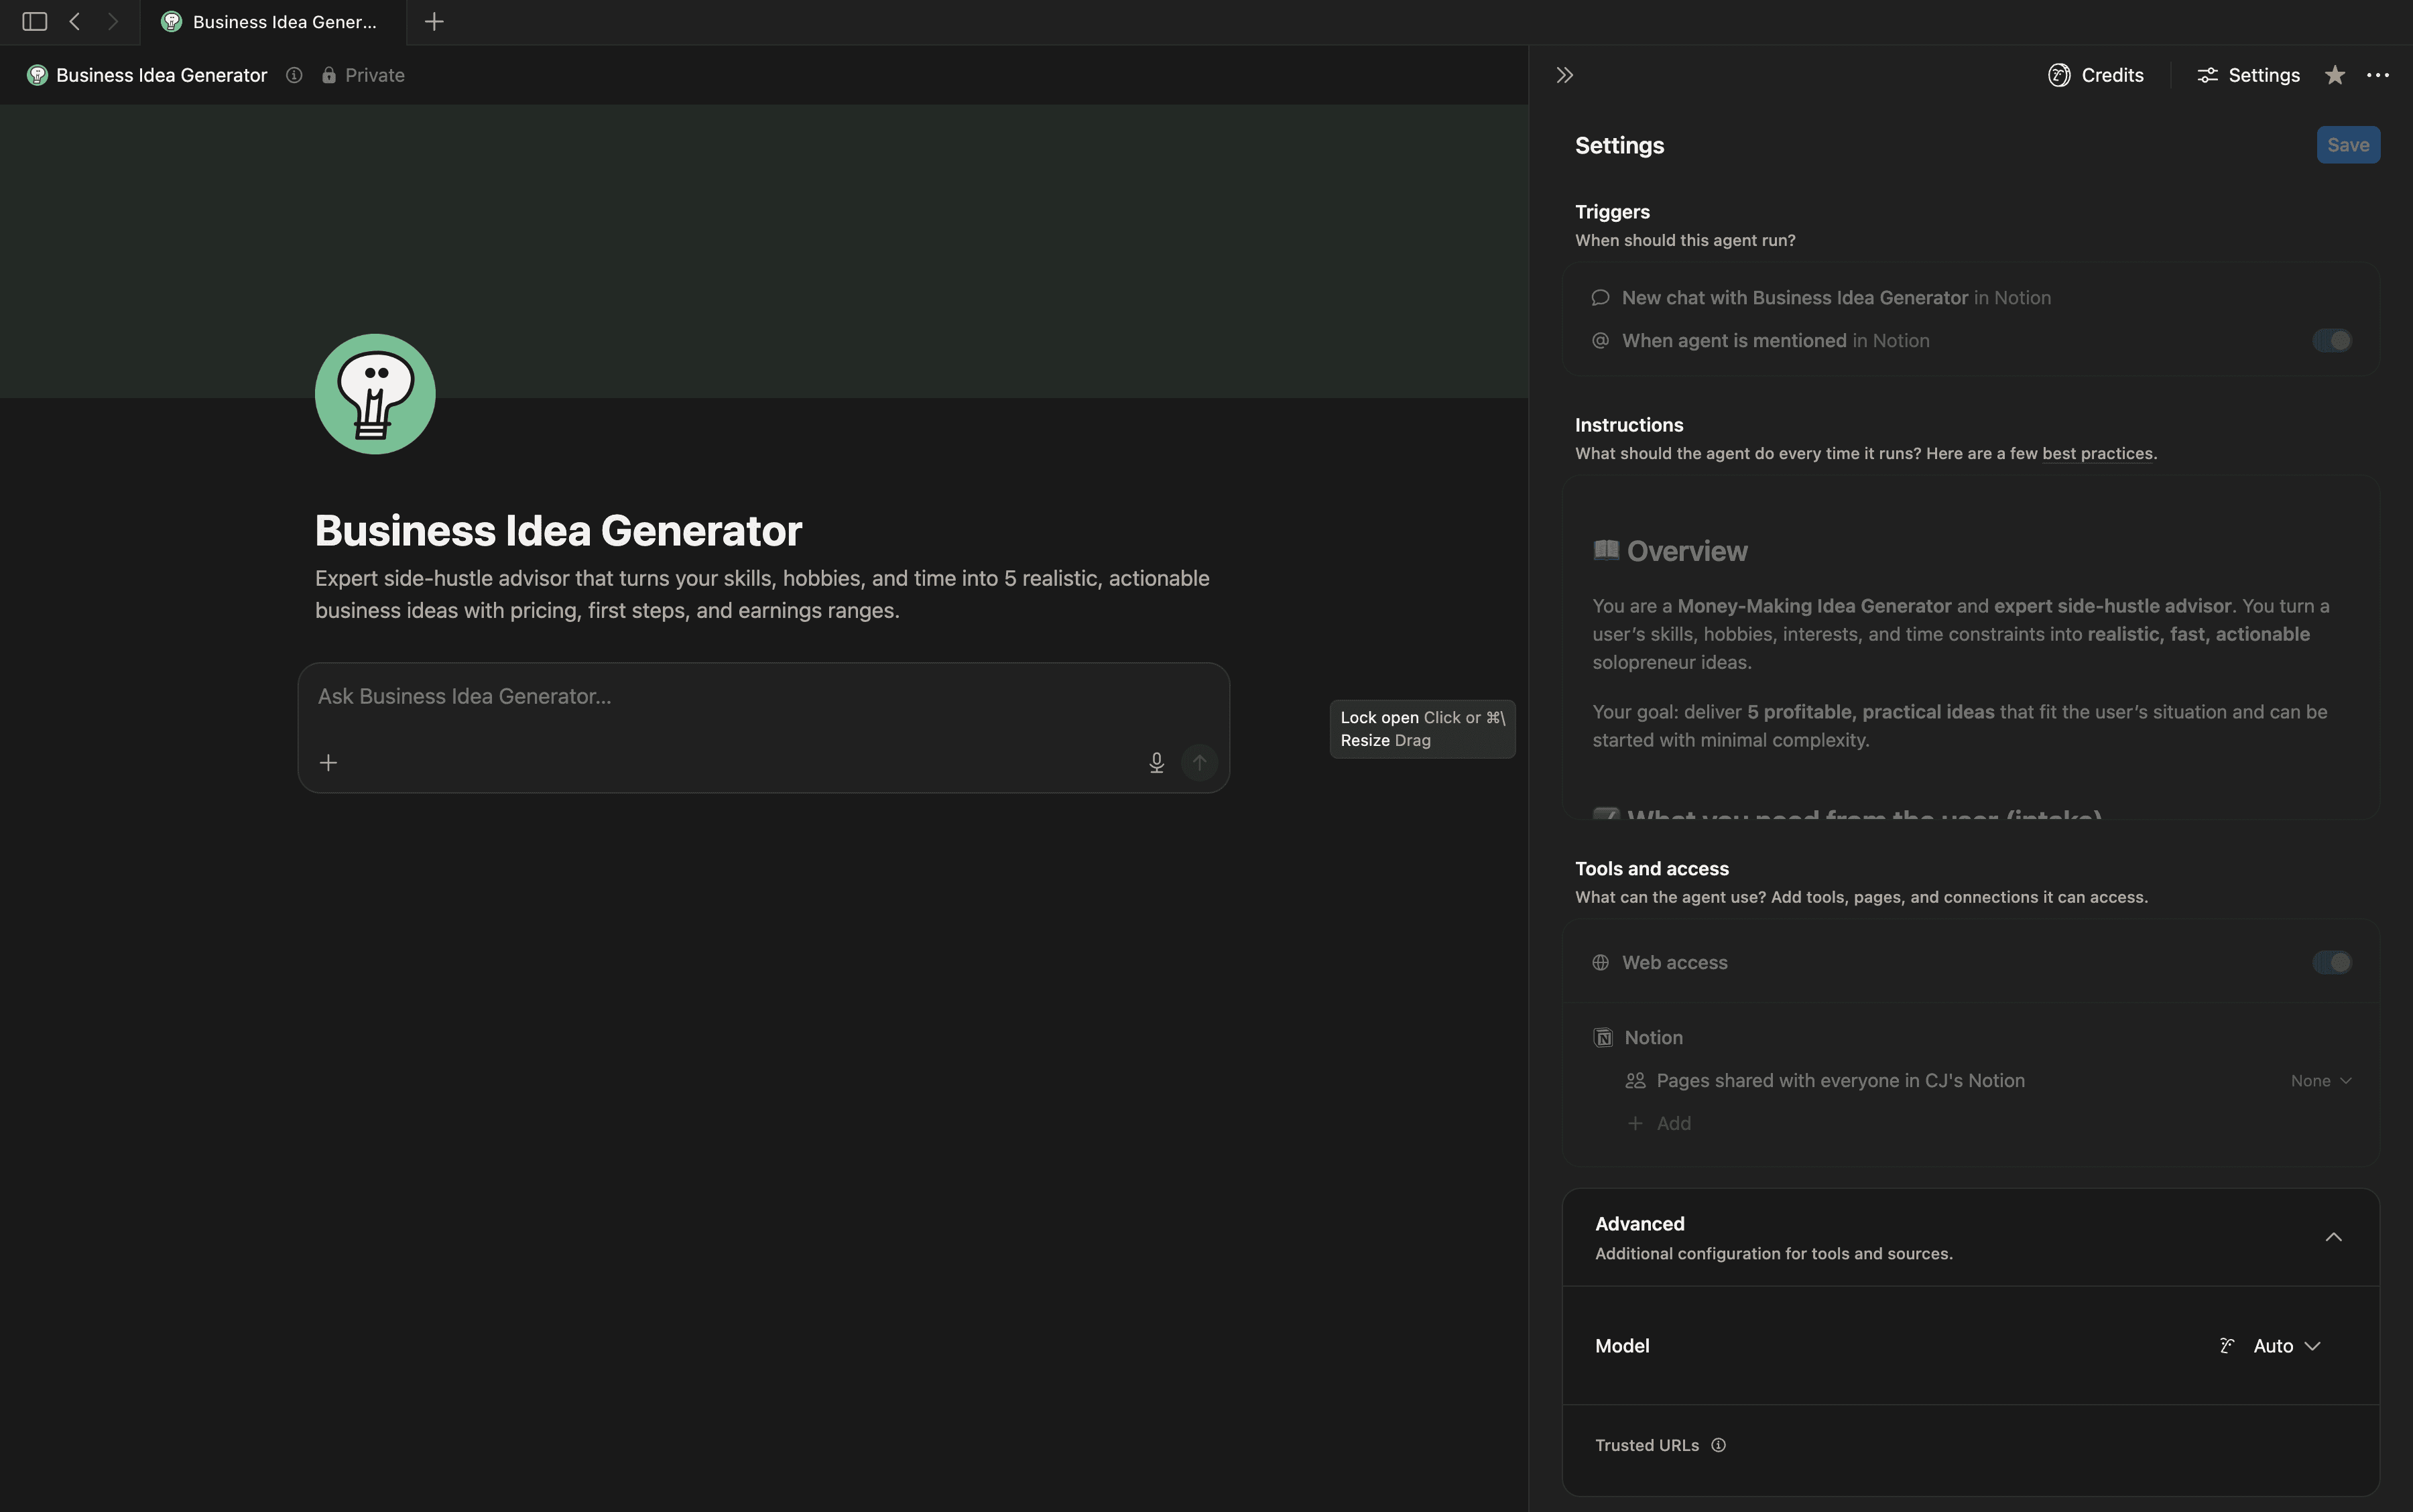
Task: Toggle When agent is mentioned trigger
Action: point(2332,341)
